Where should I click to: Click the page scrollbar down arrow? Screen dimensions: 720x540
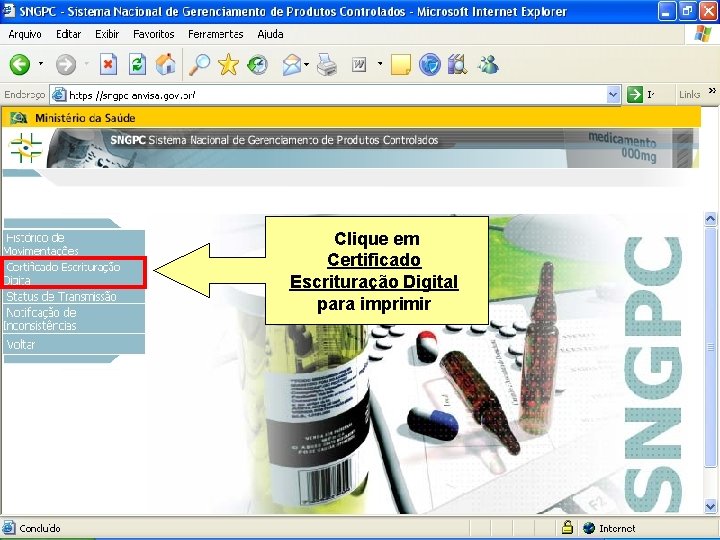pyautogui.click(x=711, y=506)
